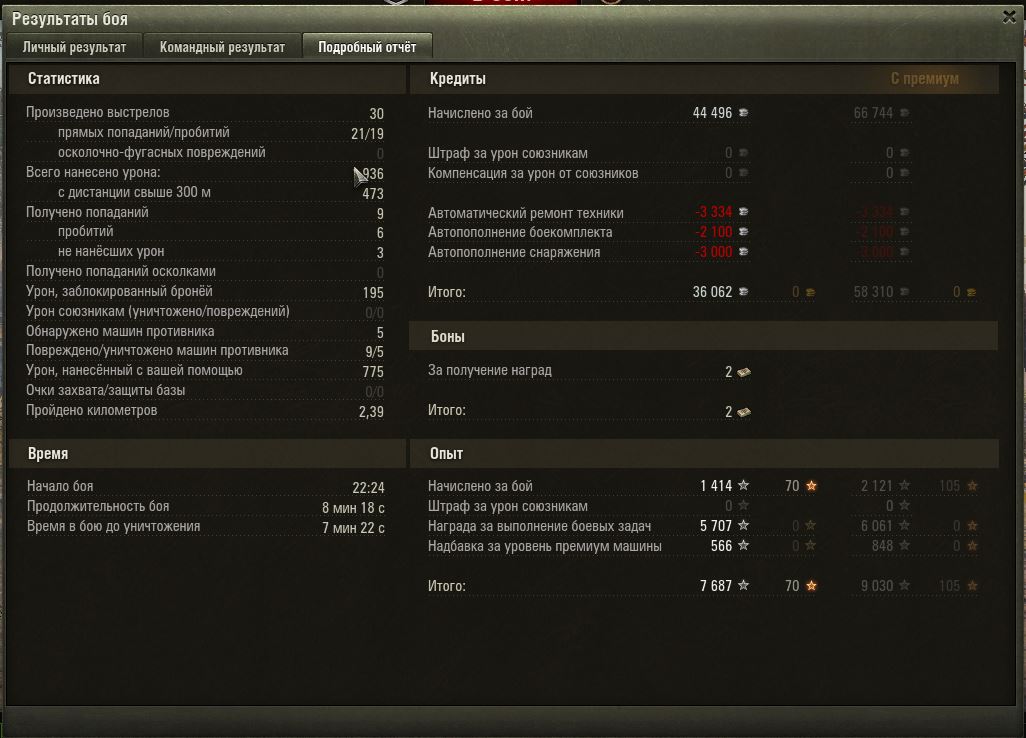Click repair cost credits icon near -3 334
The image size is (1026, 738).
click(x=743, y=212)
